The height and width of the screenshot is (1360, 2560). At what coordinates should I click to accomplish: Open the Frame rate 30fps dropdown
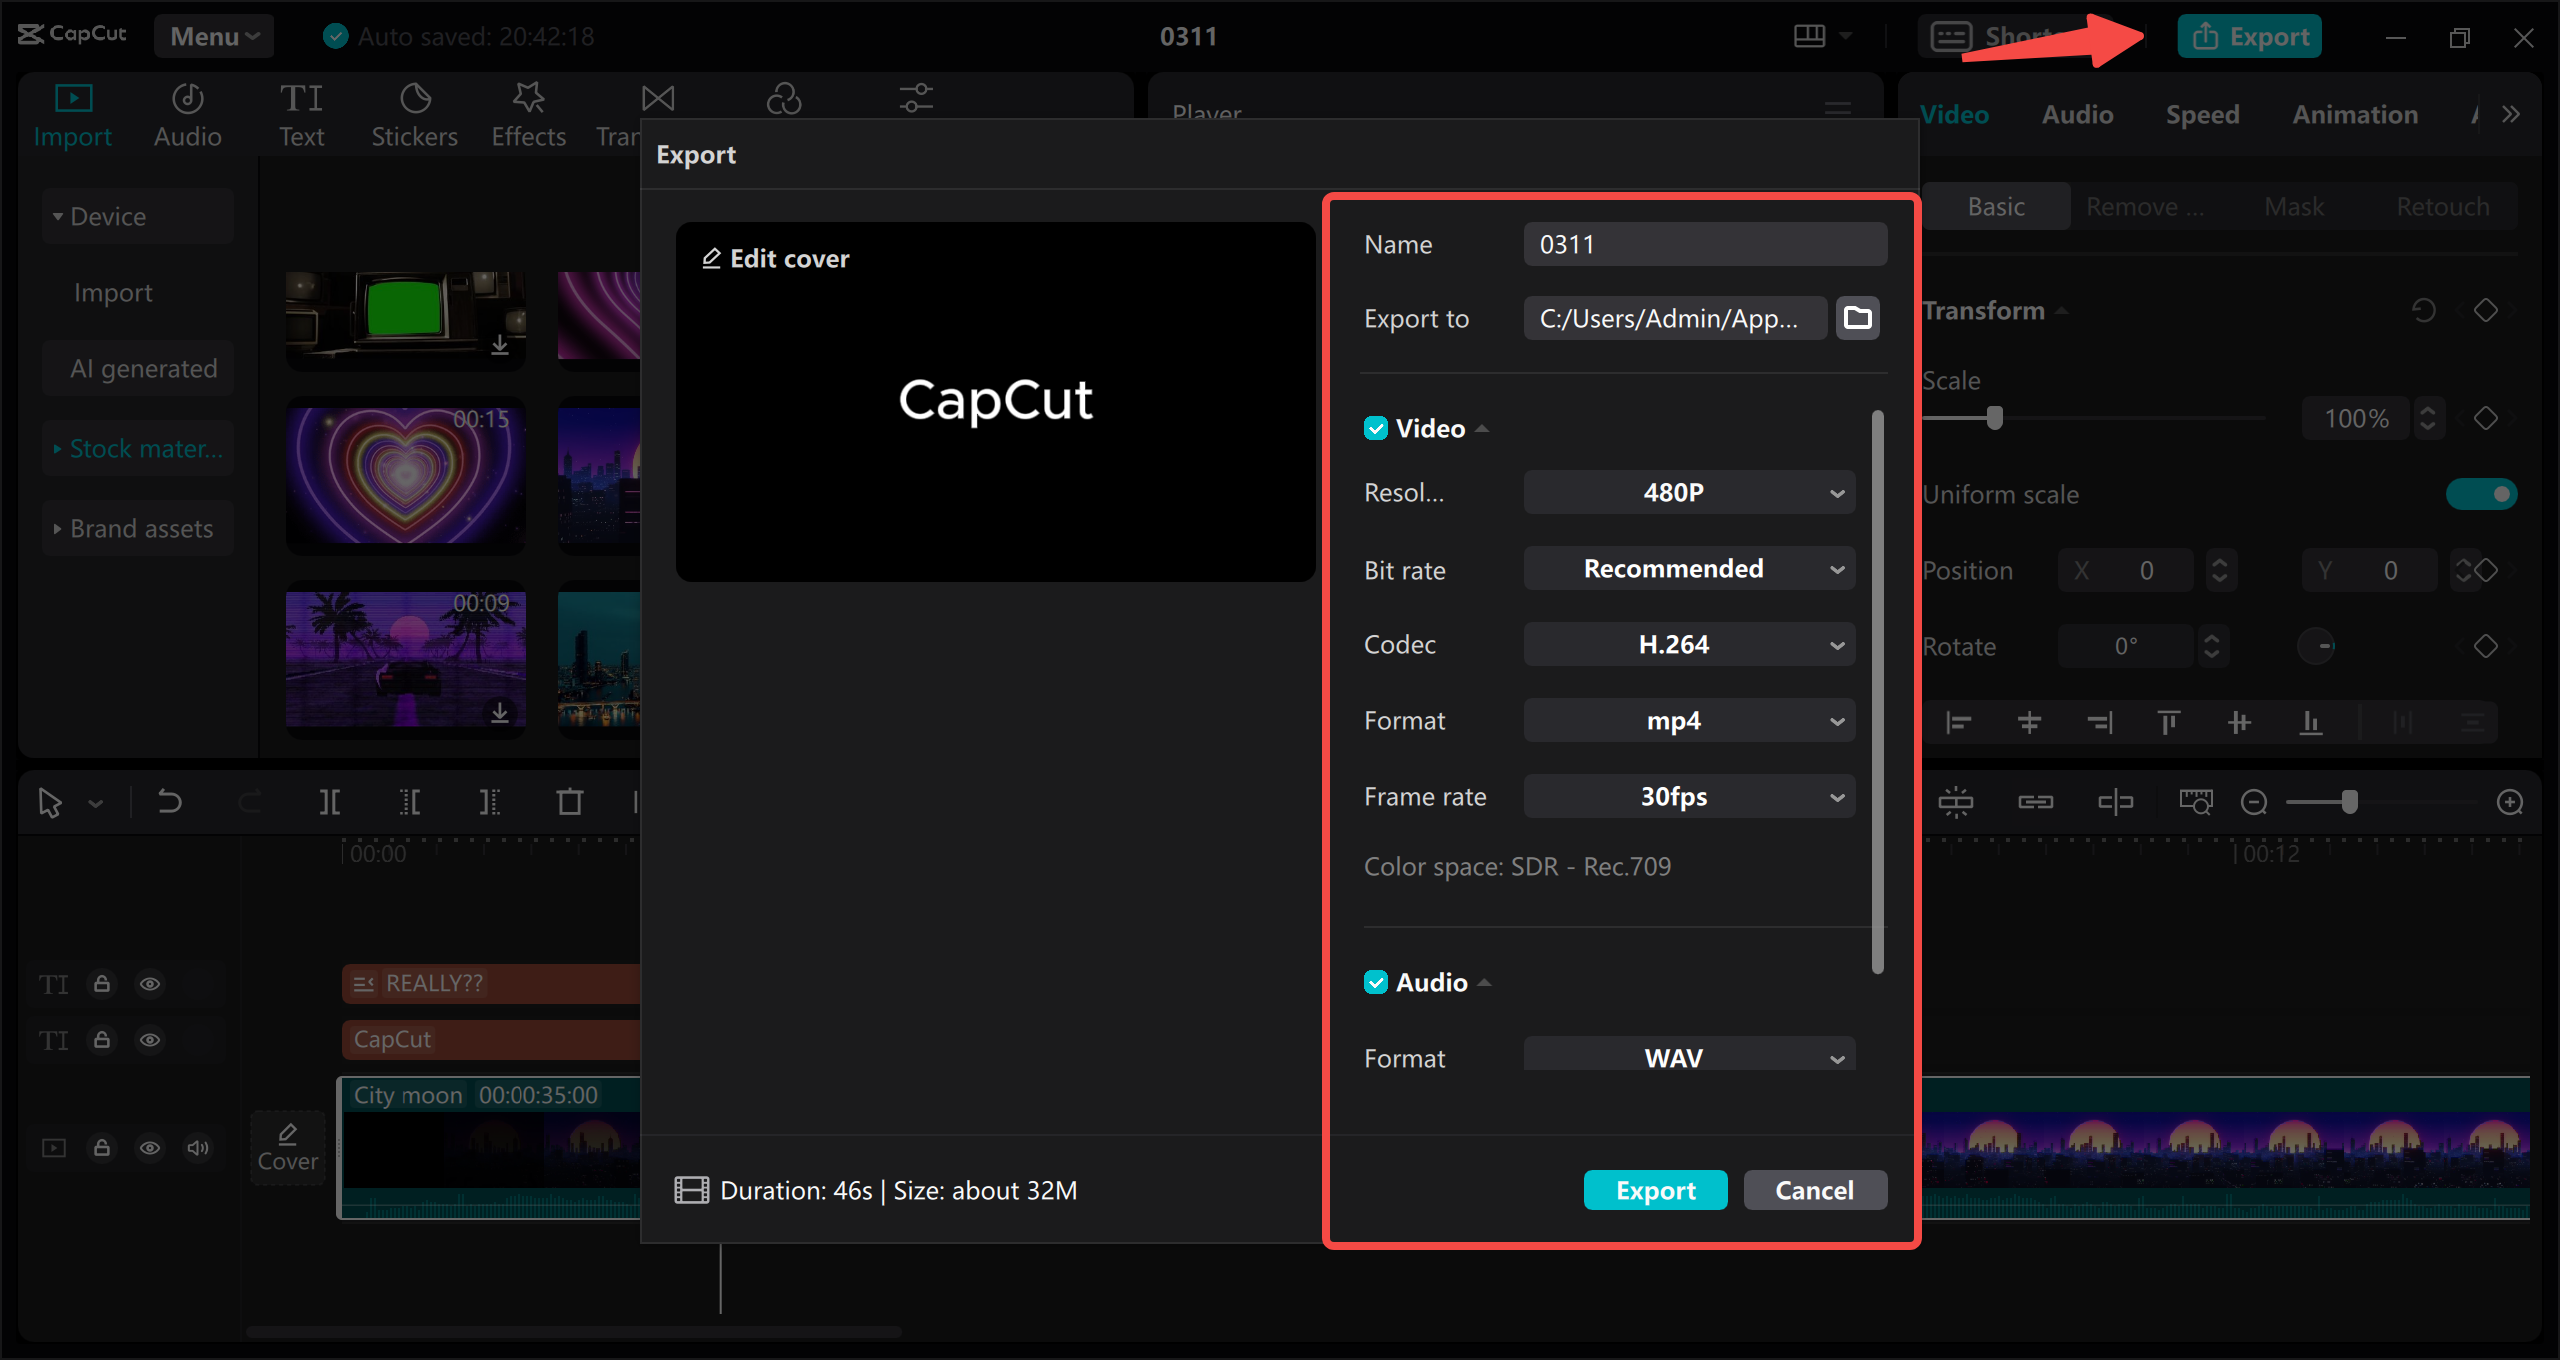click(1688, 796)
